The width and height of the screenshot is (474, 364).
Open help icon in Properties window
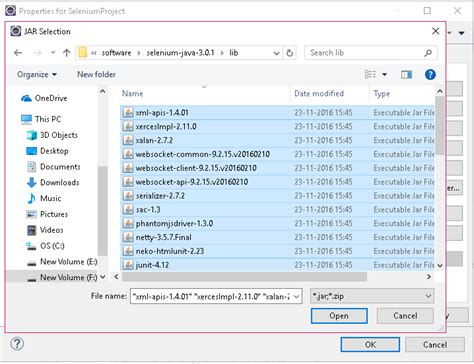[17, 344]
